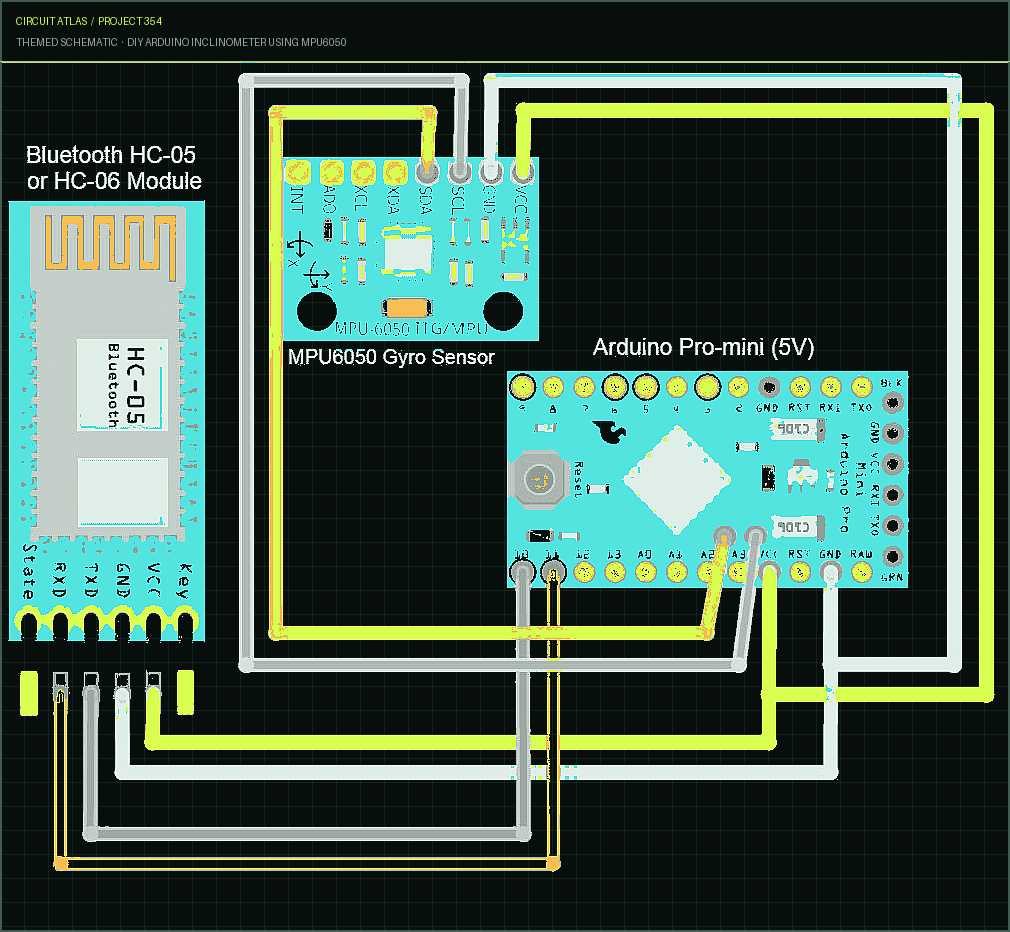Click the HC-05 Bluetooth label sticker
Viewport: 1010px width, 932px height.
pyautogui.click(x=122, y=385)
